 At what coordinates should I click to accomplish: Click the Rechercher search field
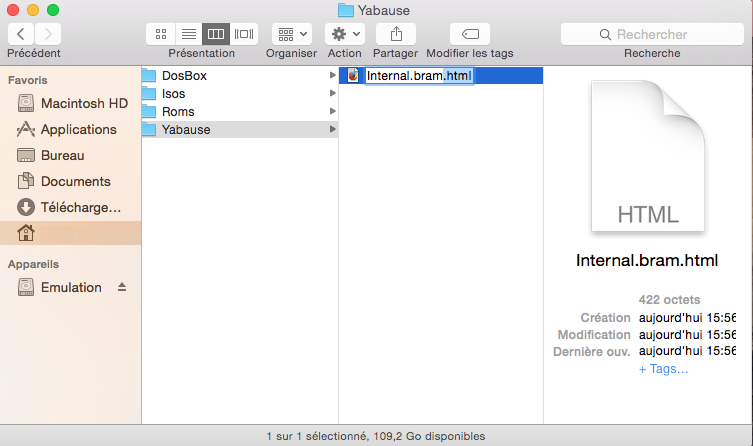tap(652, 34)
